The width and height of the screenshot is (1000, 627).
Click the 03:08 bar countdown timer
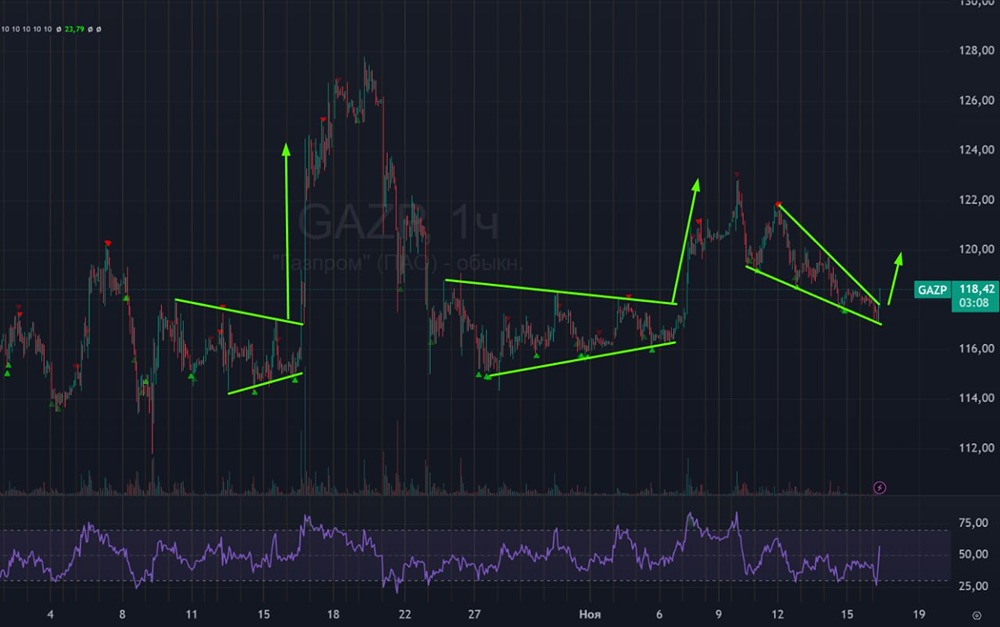coord(974,303)
